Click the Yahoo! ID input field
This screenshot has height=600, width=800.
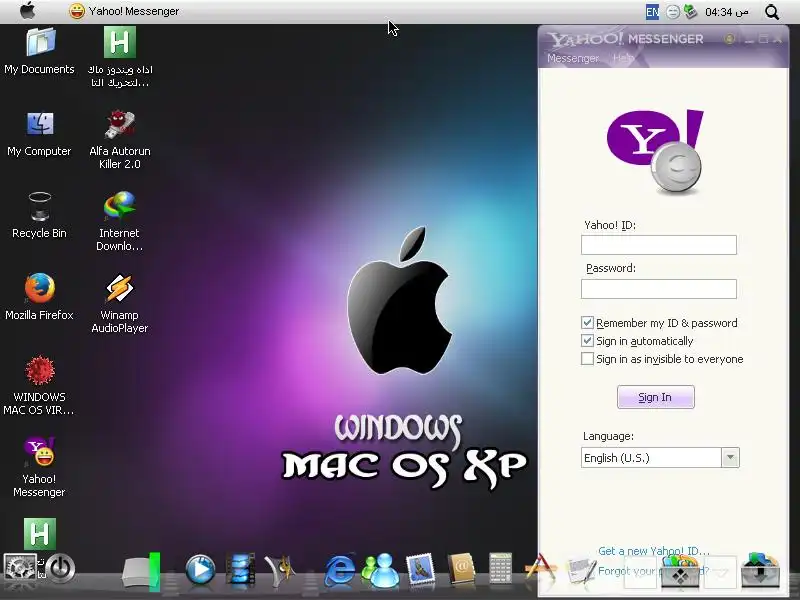(659, 245)
